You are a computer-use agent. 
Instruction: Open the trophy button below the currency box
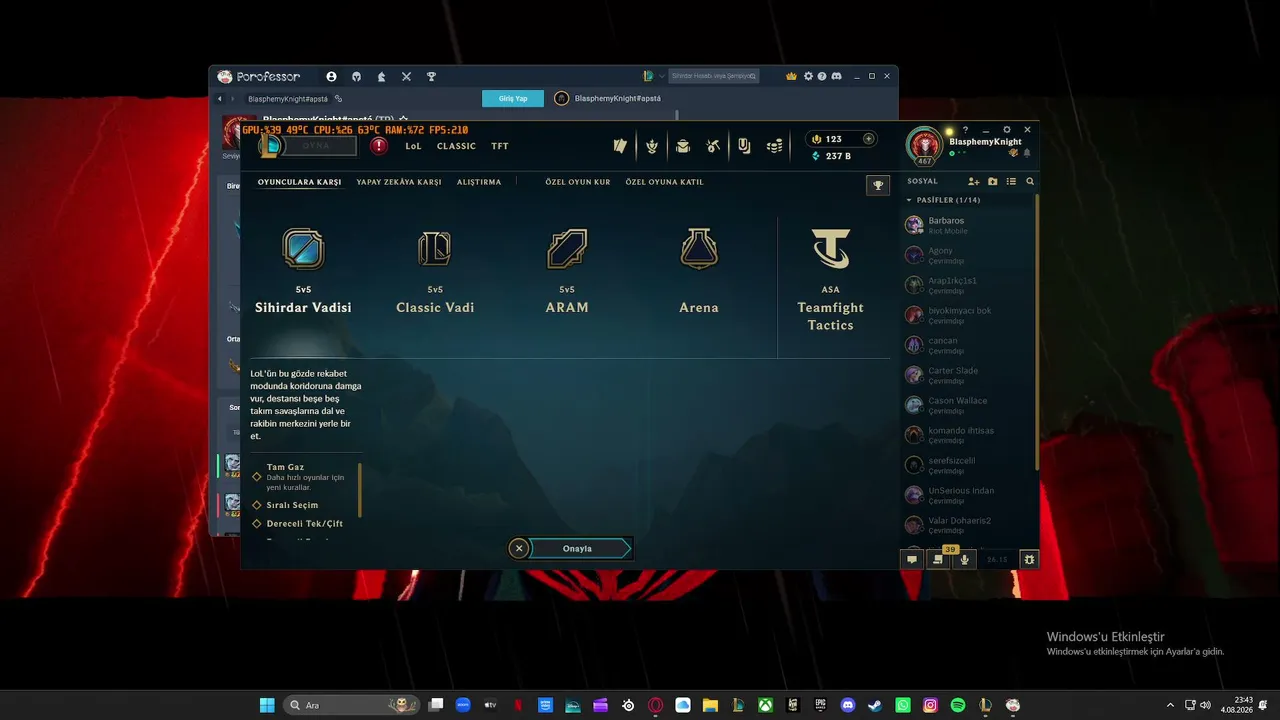tap(878, 185)
